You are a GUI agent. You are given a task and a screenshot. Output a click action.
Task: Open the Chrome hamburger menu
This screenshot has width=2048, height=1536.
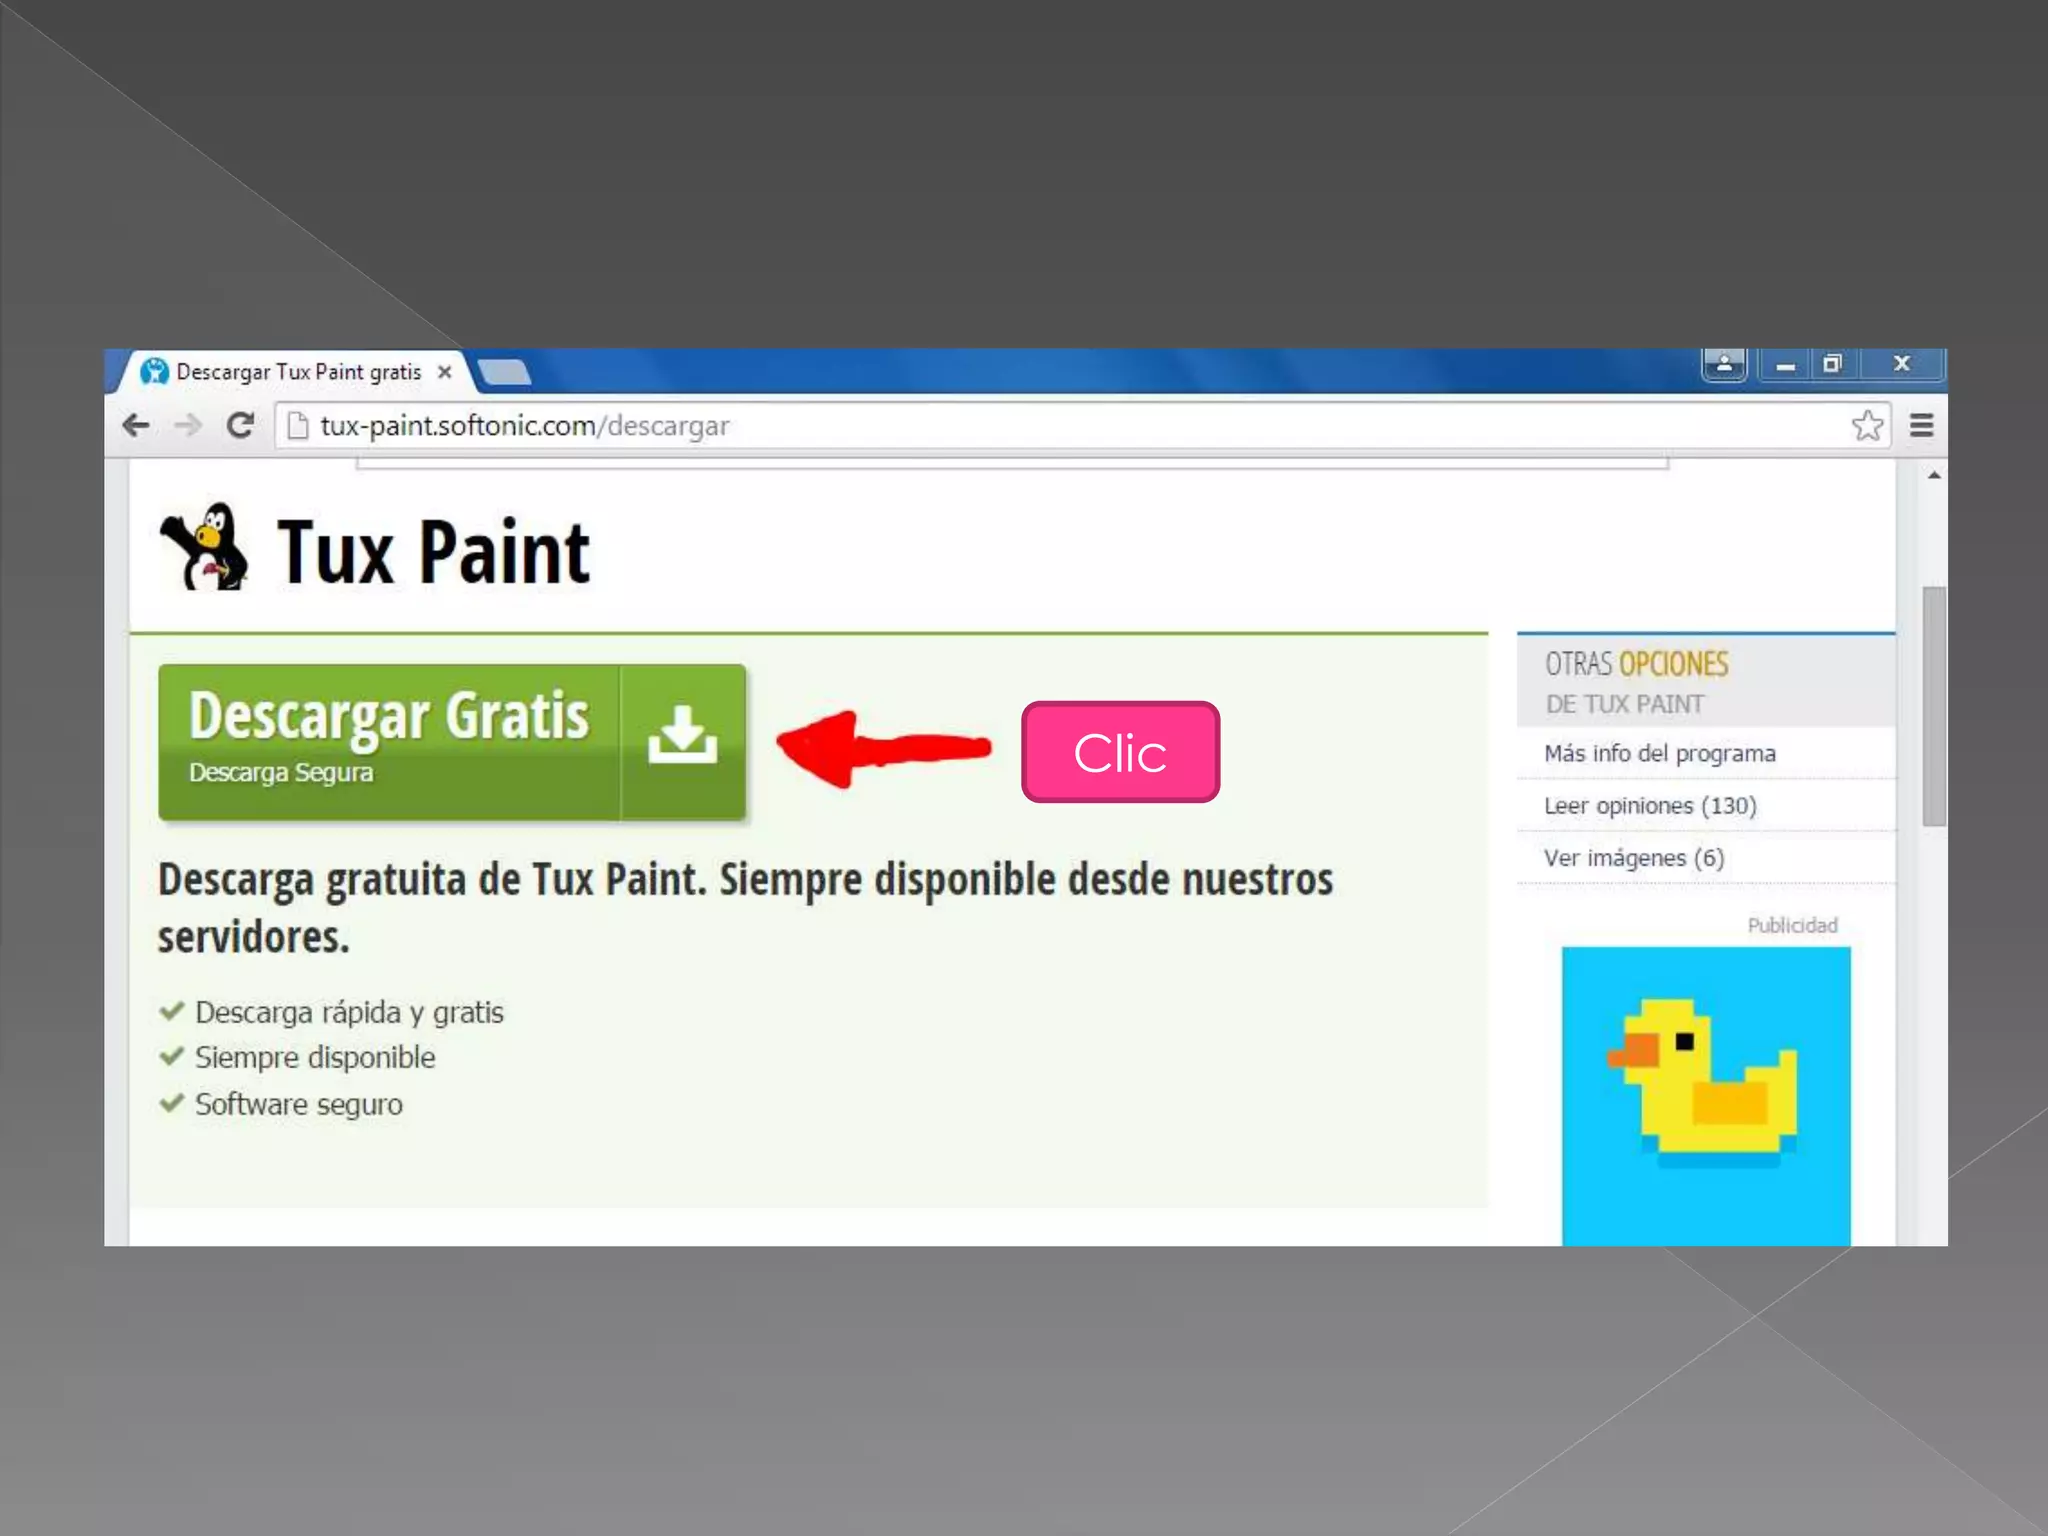click(x=1921, y=426)
